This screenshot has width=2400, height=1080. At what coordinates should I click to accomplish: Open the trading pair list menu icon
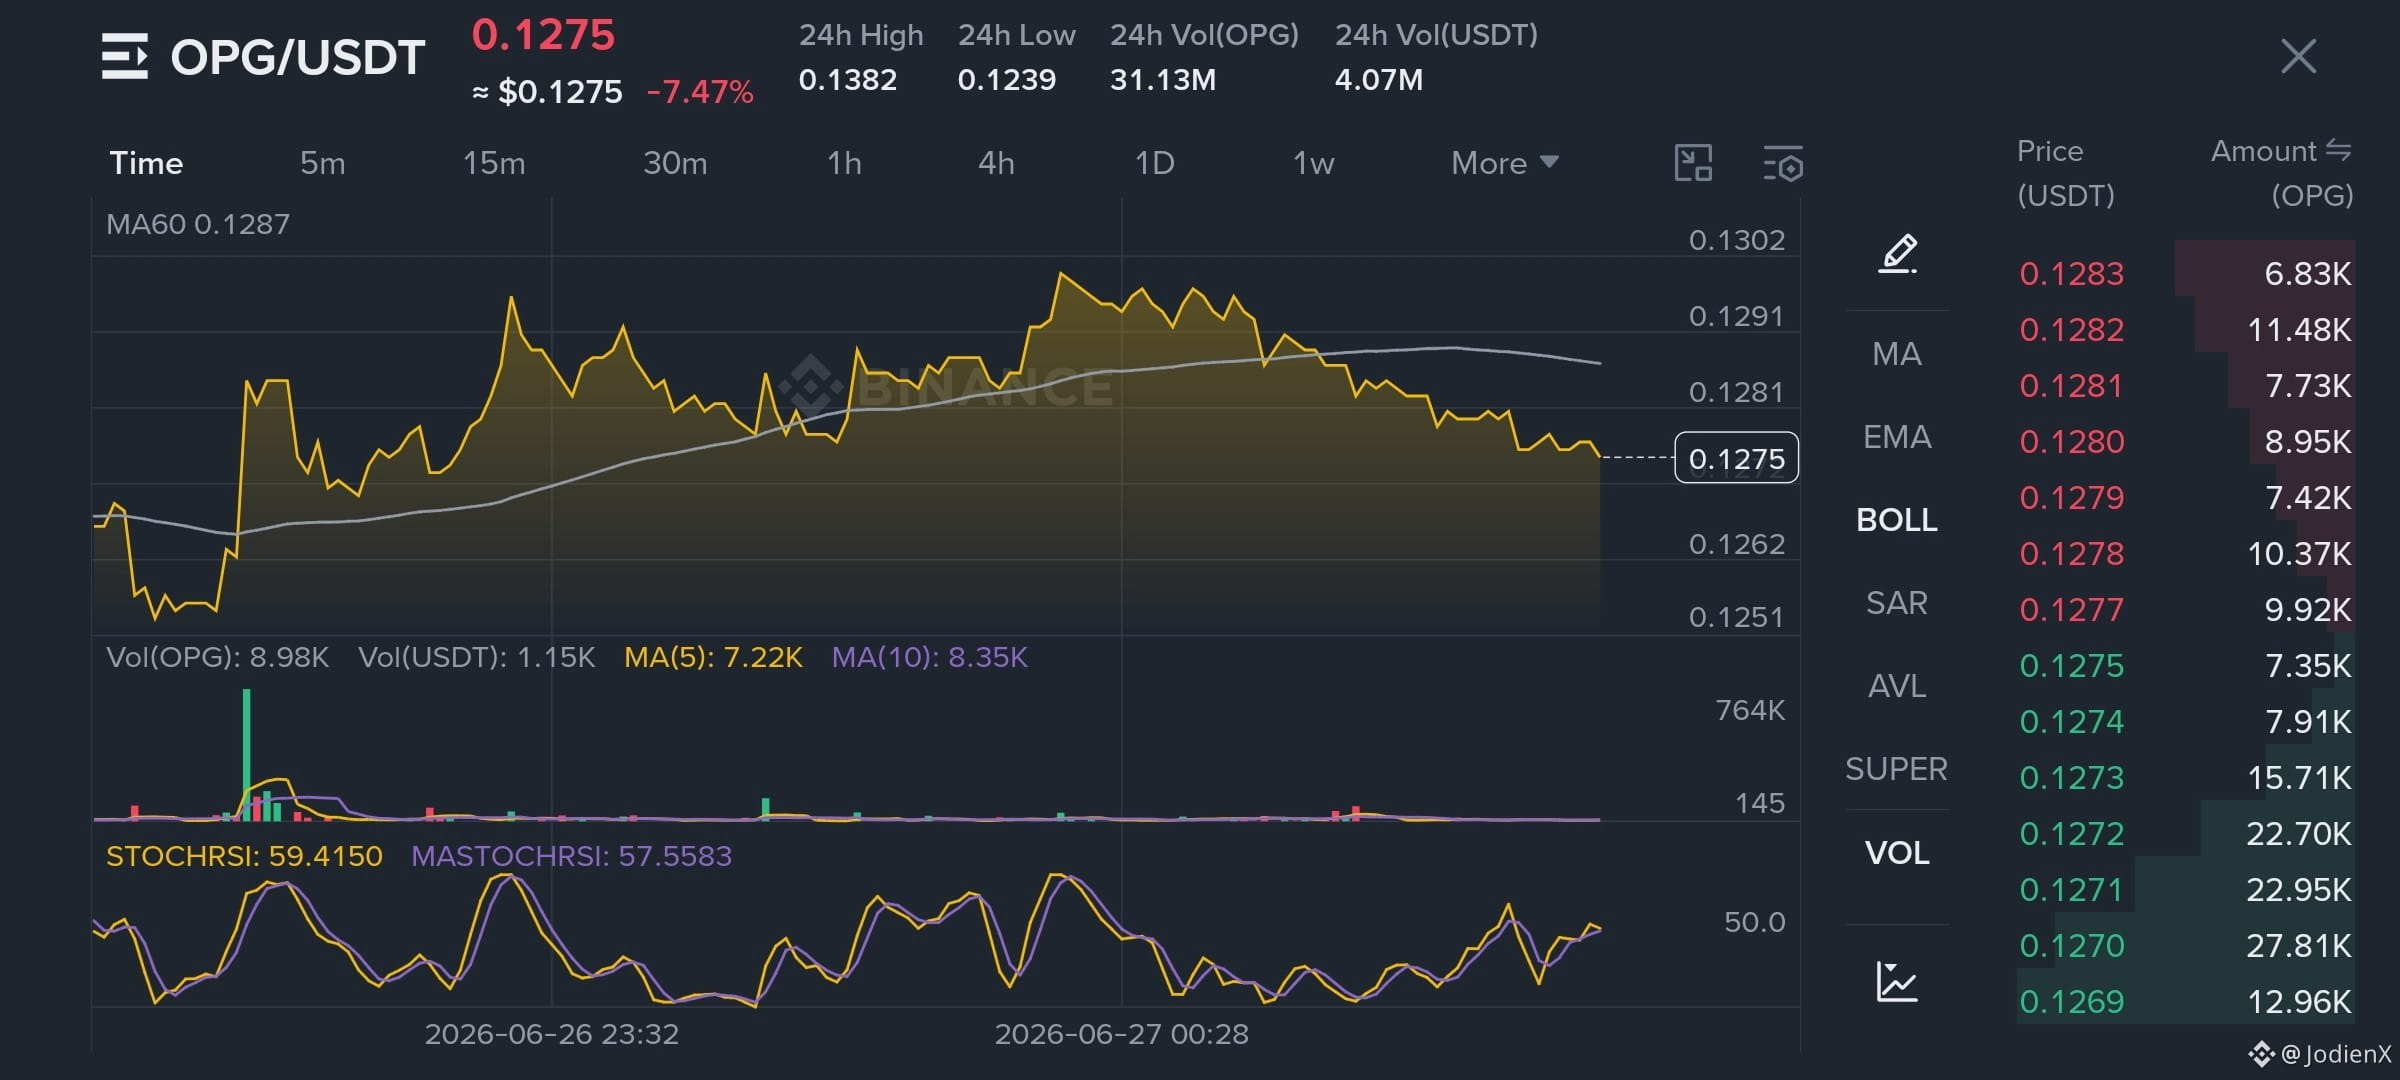pyautogui.click(x=125, y=57)
